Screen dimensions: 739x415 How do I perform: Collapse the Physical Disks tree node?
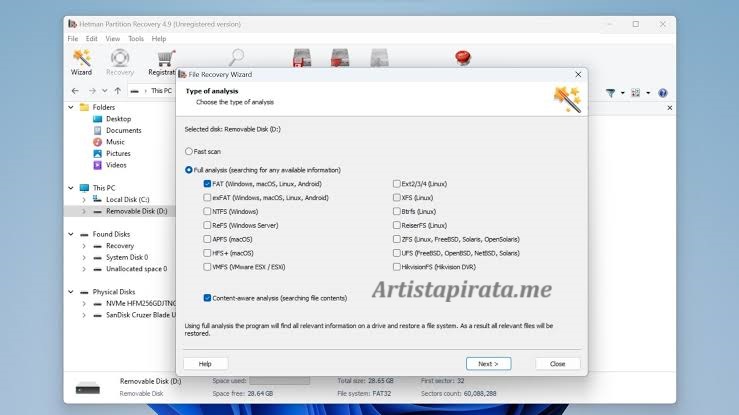pos(71,292)
